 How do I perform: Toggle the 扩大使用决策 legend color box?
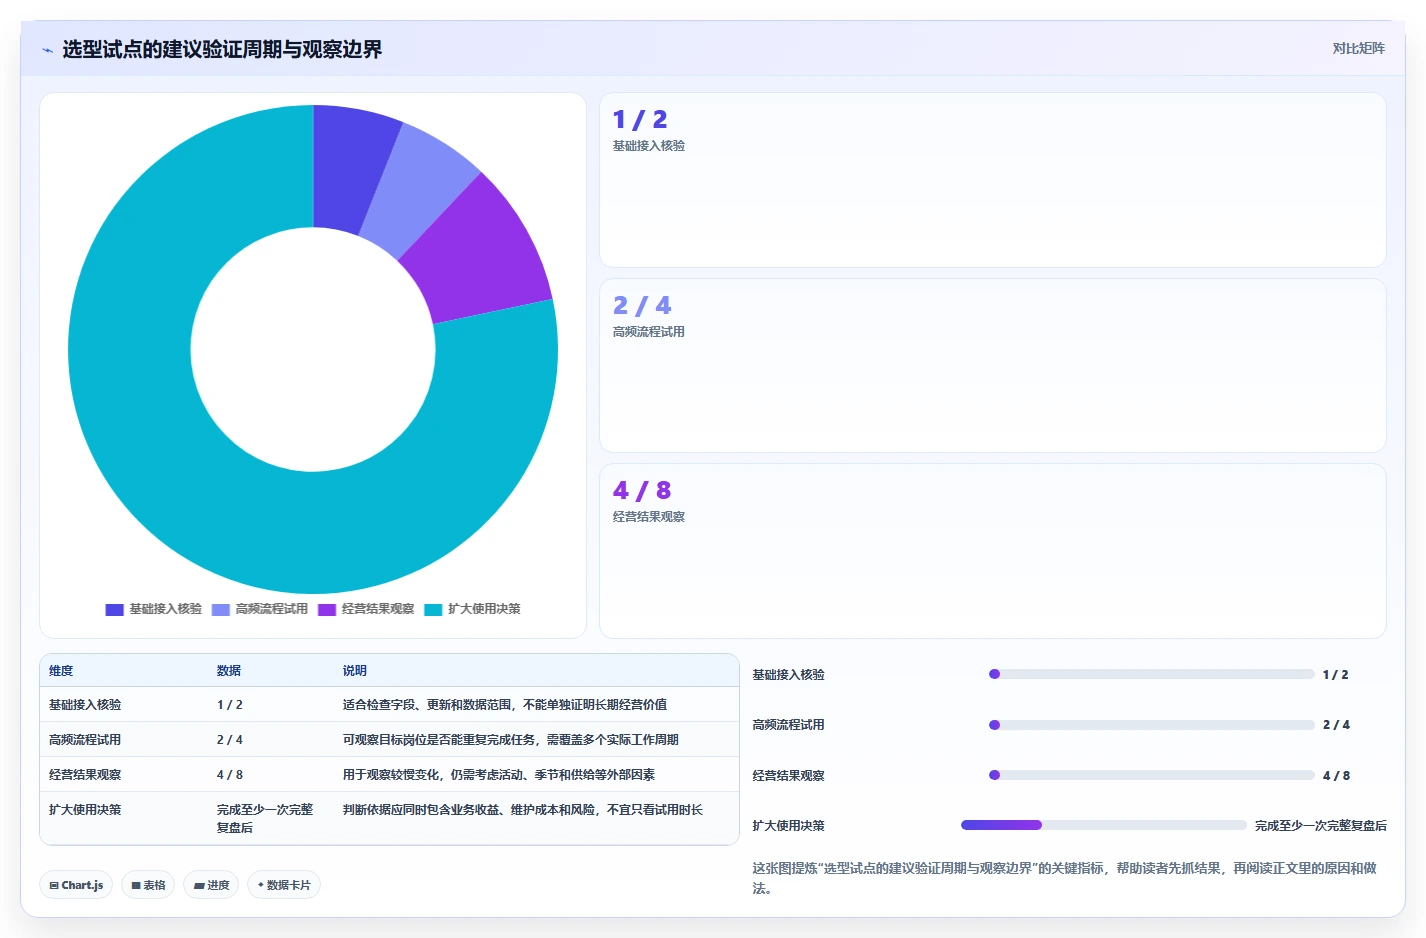pyautogui.click(x=433, y=609)
